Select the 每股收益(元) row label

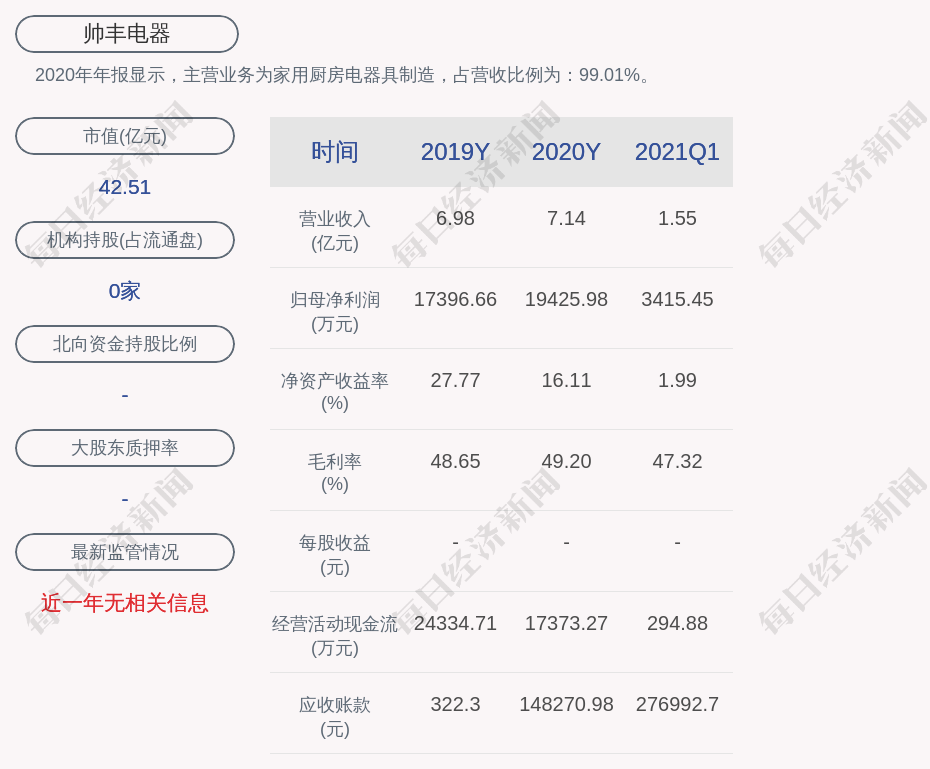(x=335, y=554)
